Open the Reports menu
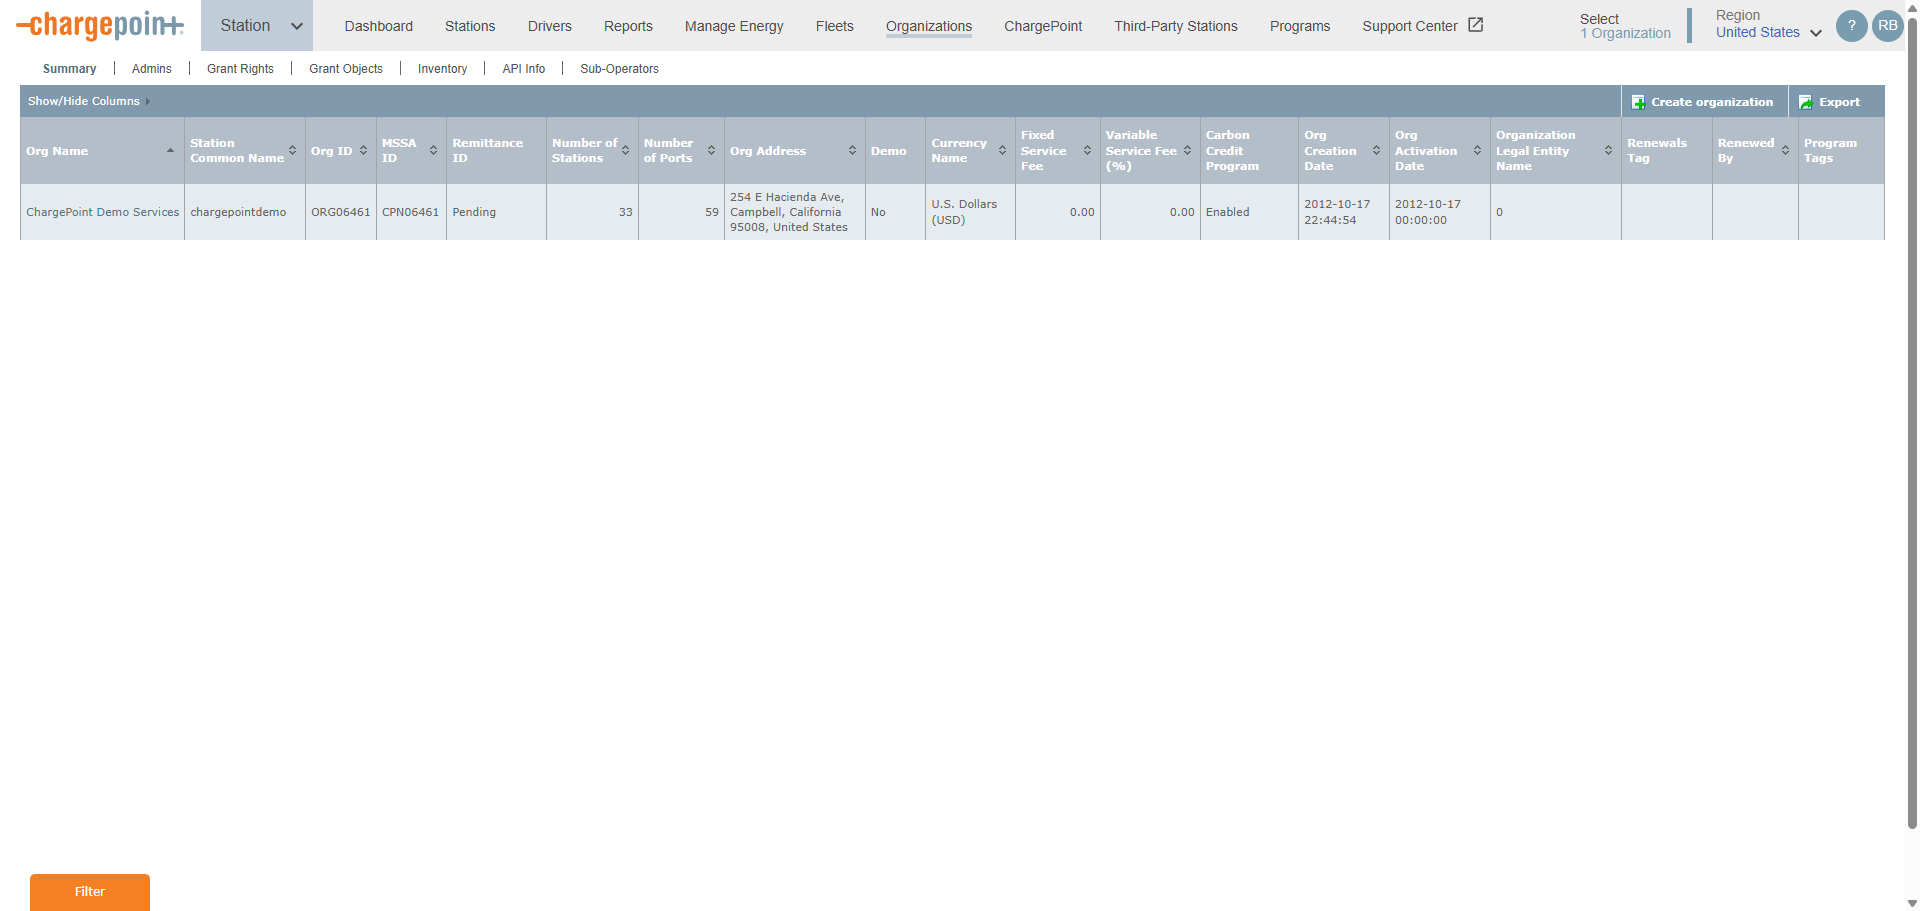Screen dimensions: 1920x911 click(x=628, y=26)
